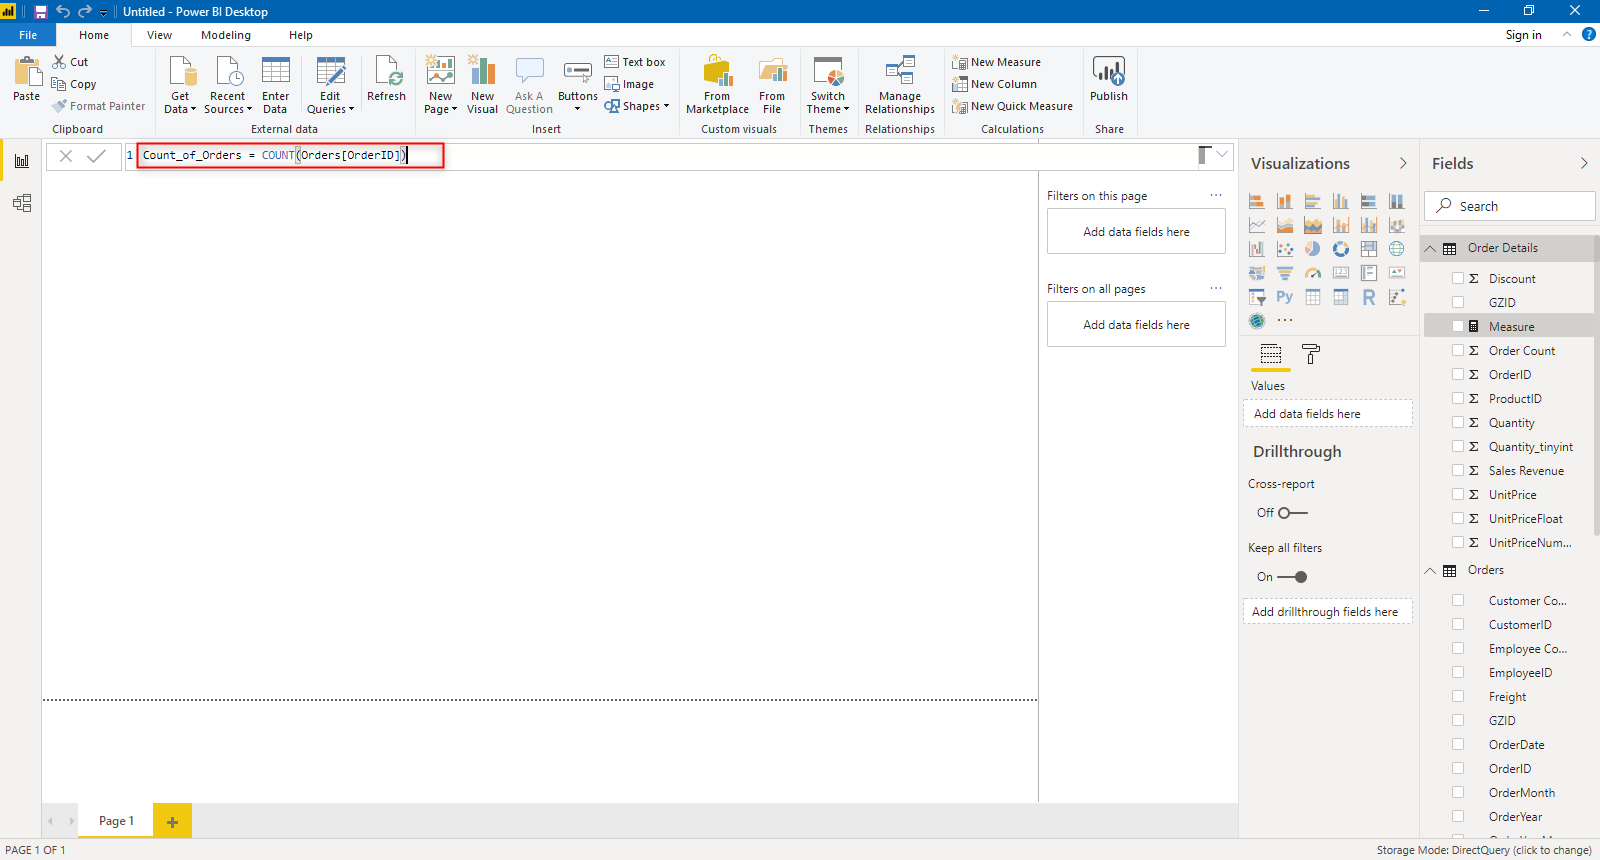Screen dimensions: 1600x860
Task: Tick the CustomerID field checkbox
Action: (1458, 625)
